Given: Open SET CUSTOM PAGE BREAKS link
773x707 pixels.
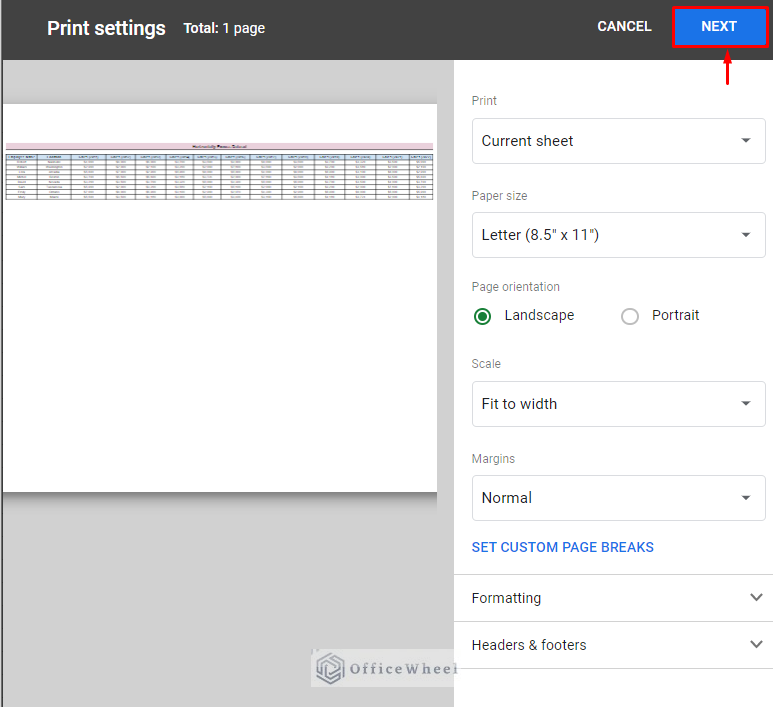Looking at the screenshot, I should (562, 547).
